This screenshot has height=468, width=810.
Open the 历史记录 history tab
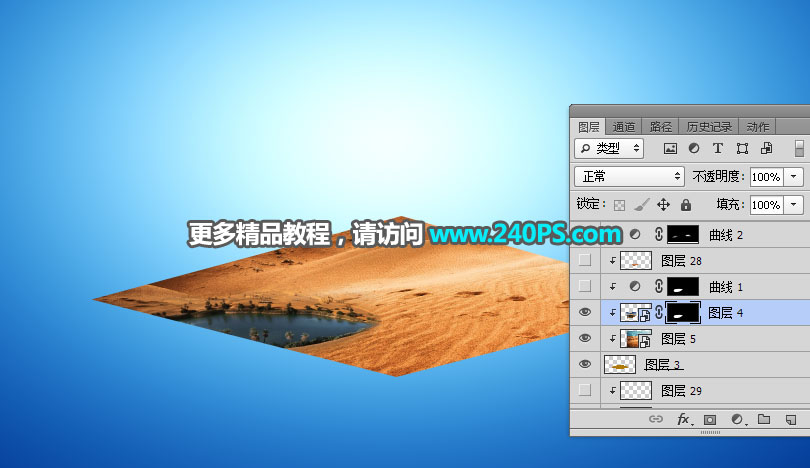[708, 127]
